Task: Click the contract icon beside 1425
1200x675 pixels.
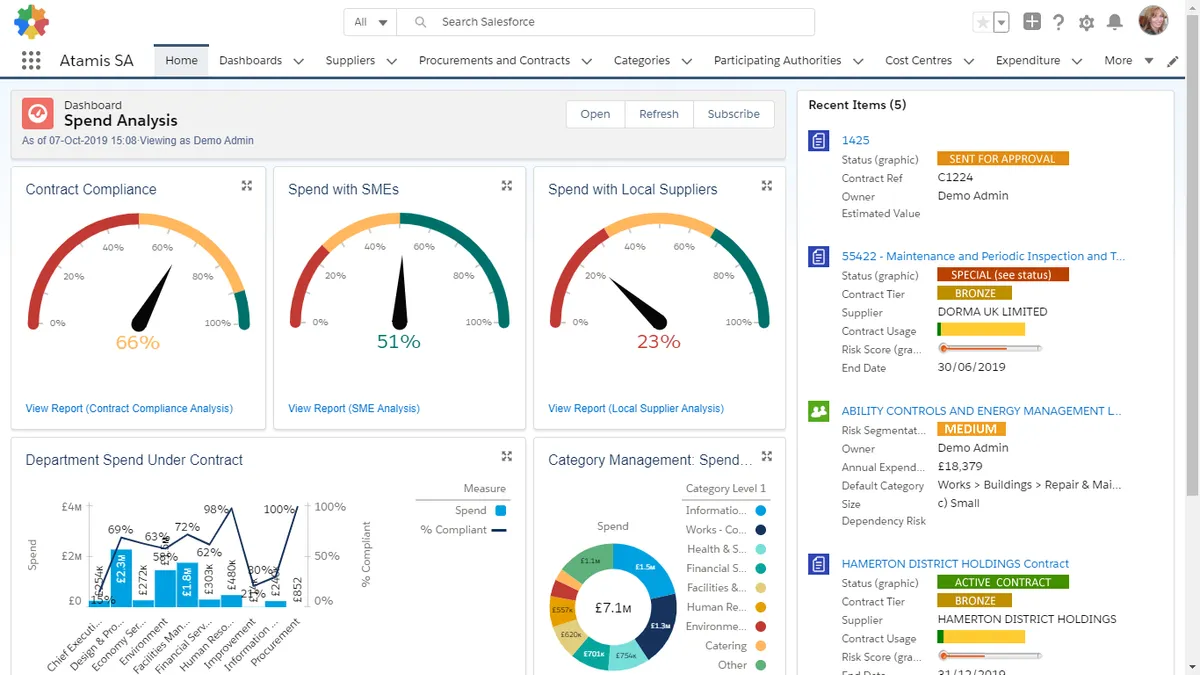Action: [819, 141]
